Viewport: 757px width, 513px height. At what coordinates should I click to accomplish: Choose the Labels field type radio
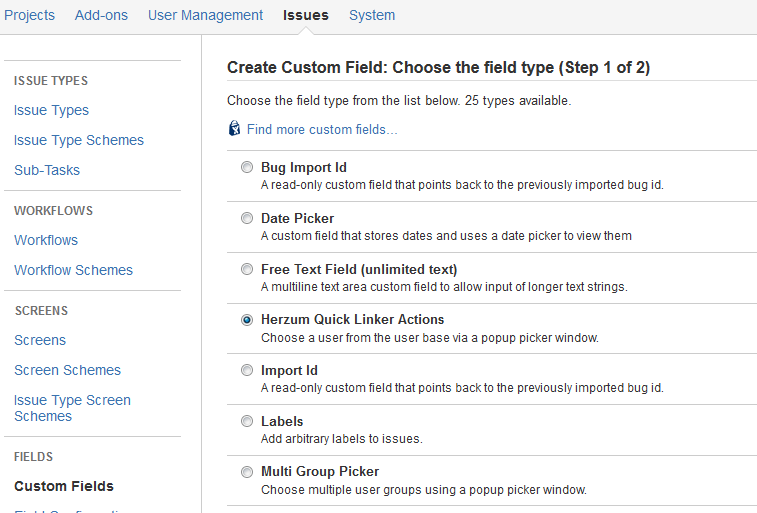[x=247, y=421]
